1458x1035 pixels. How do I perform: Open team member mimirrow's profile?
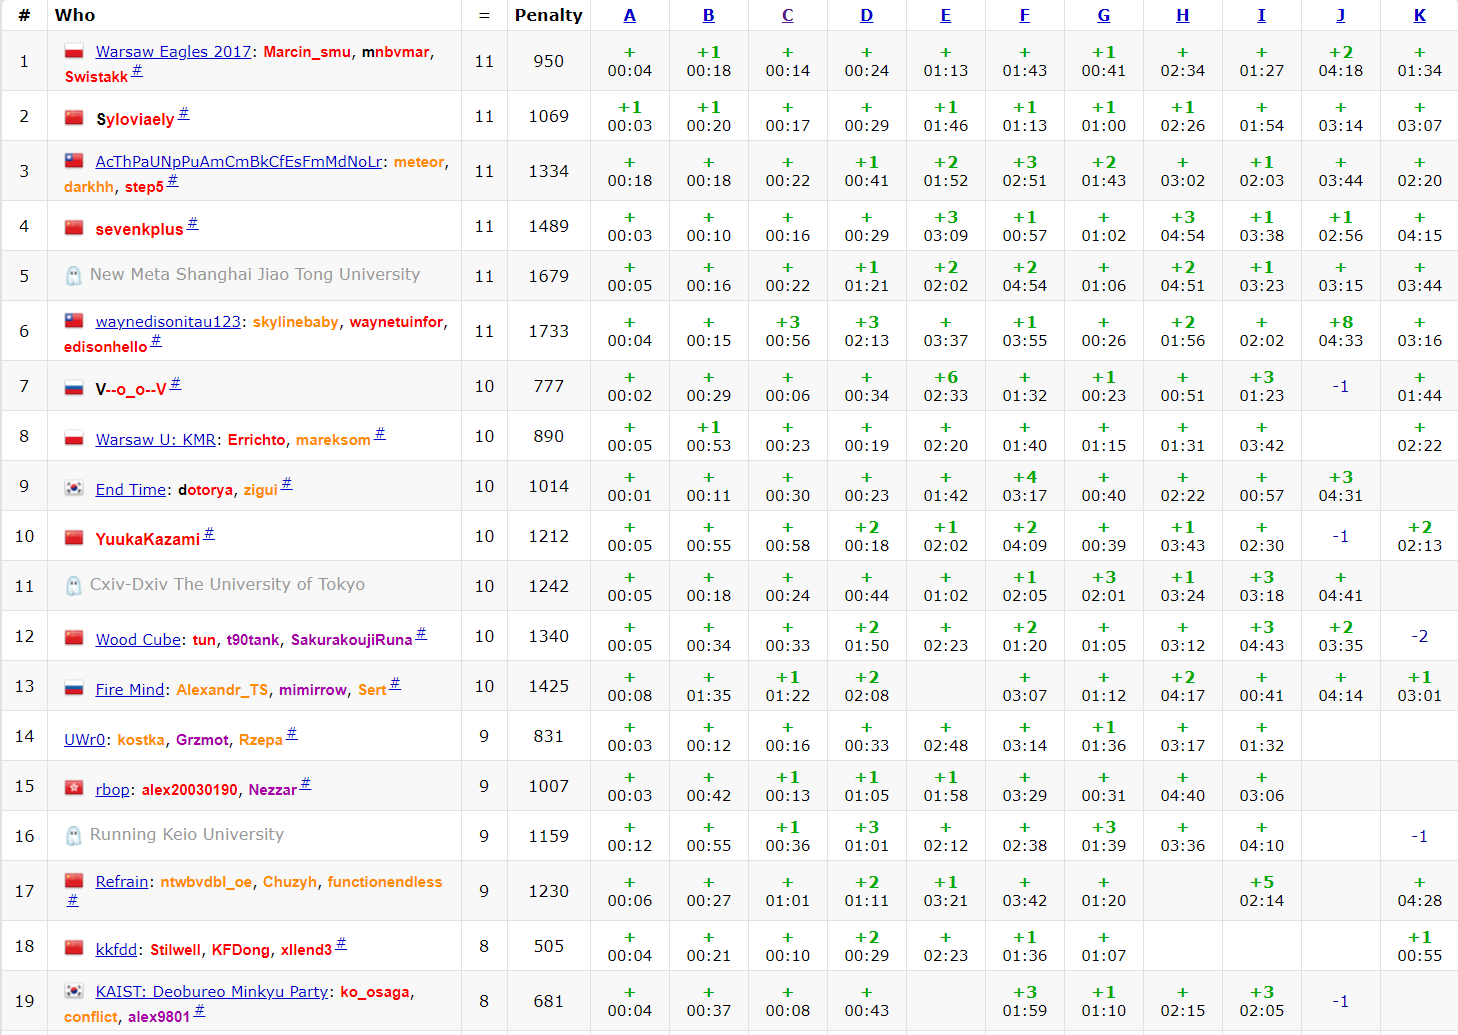313,690
